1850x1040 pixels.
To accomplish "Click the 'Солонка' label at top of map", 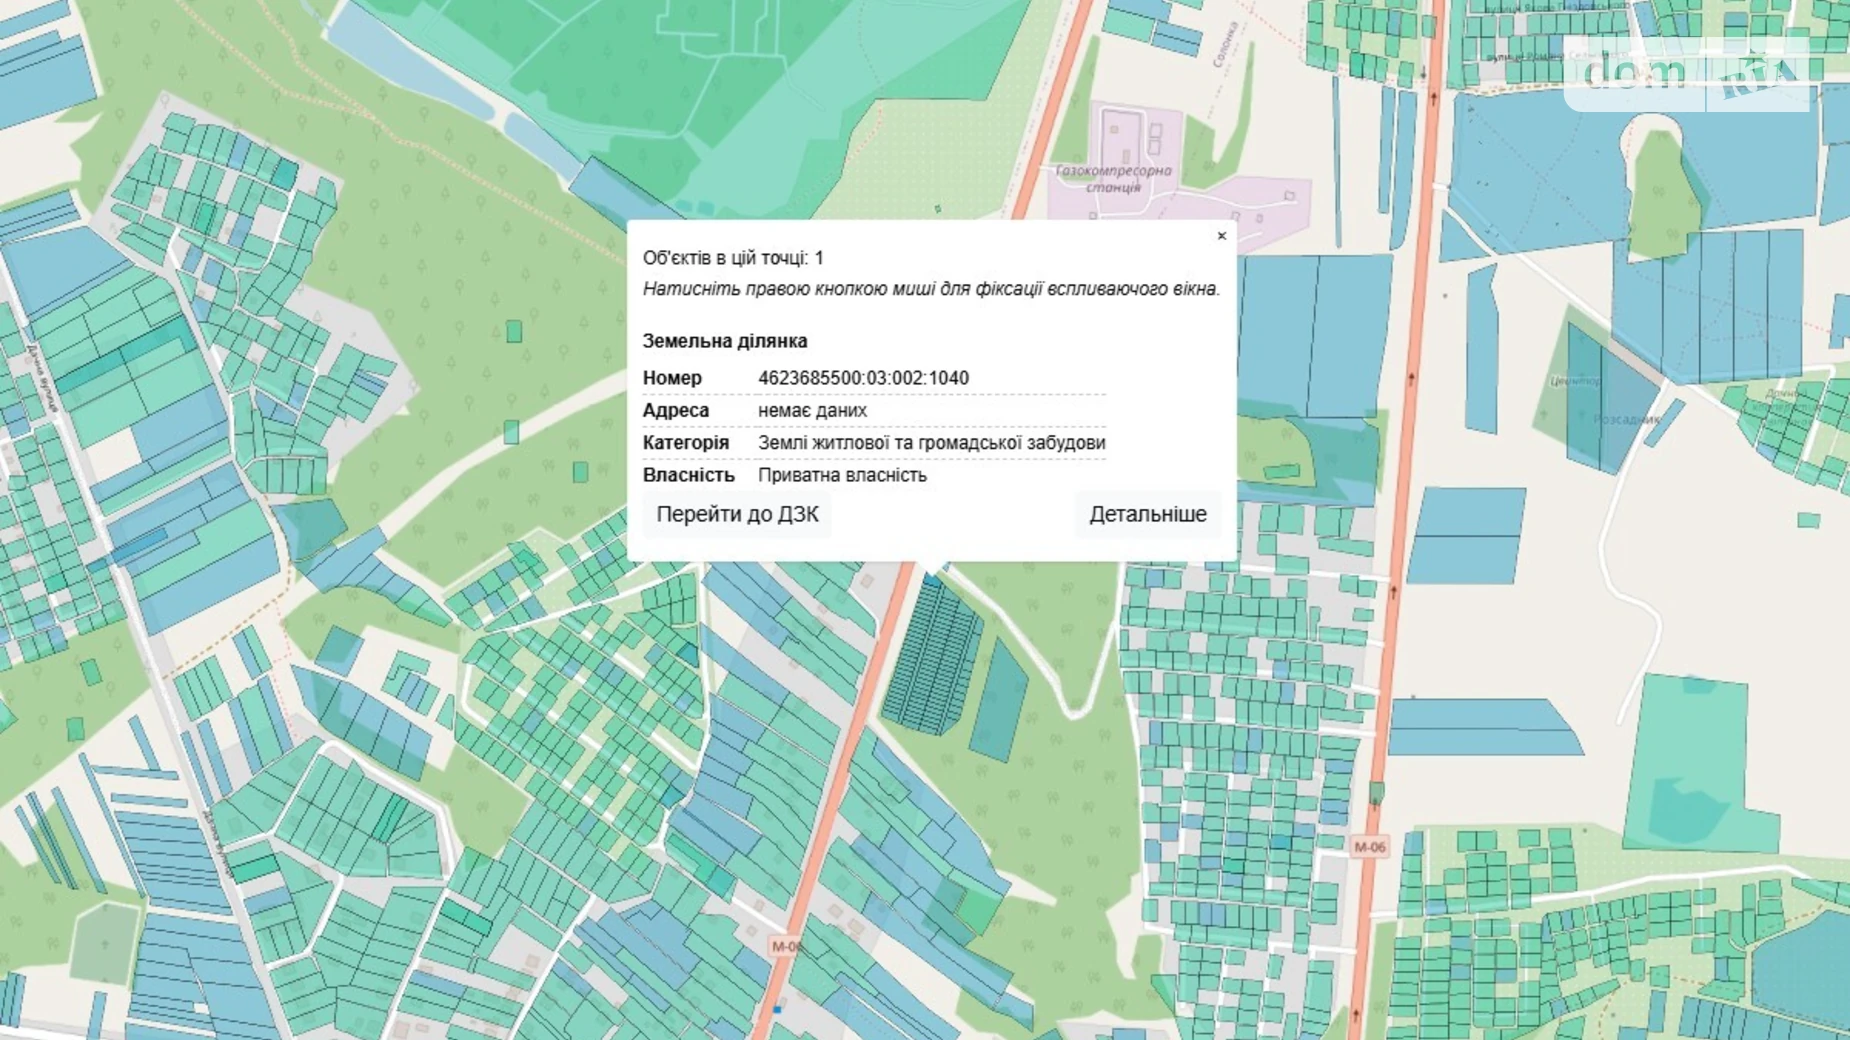I will [1225, 45].
